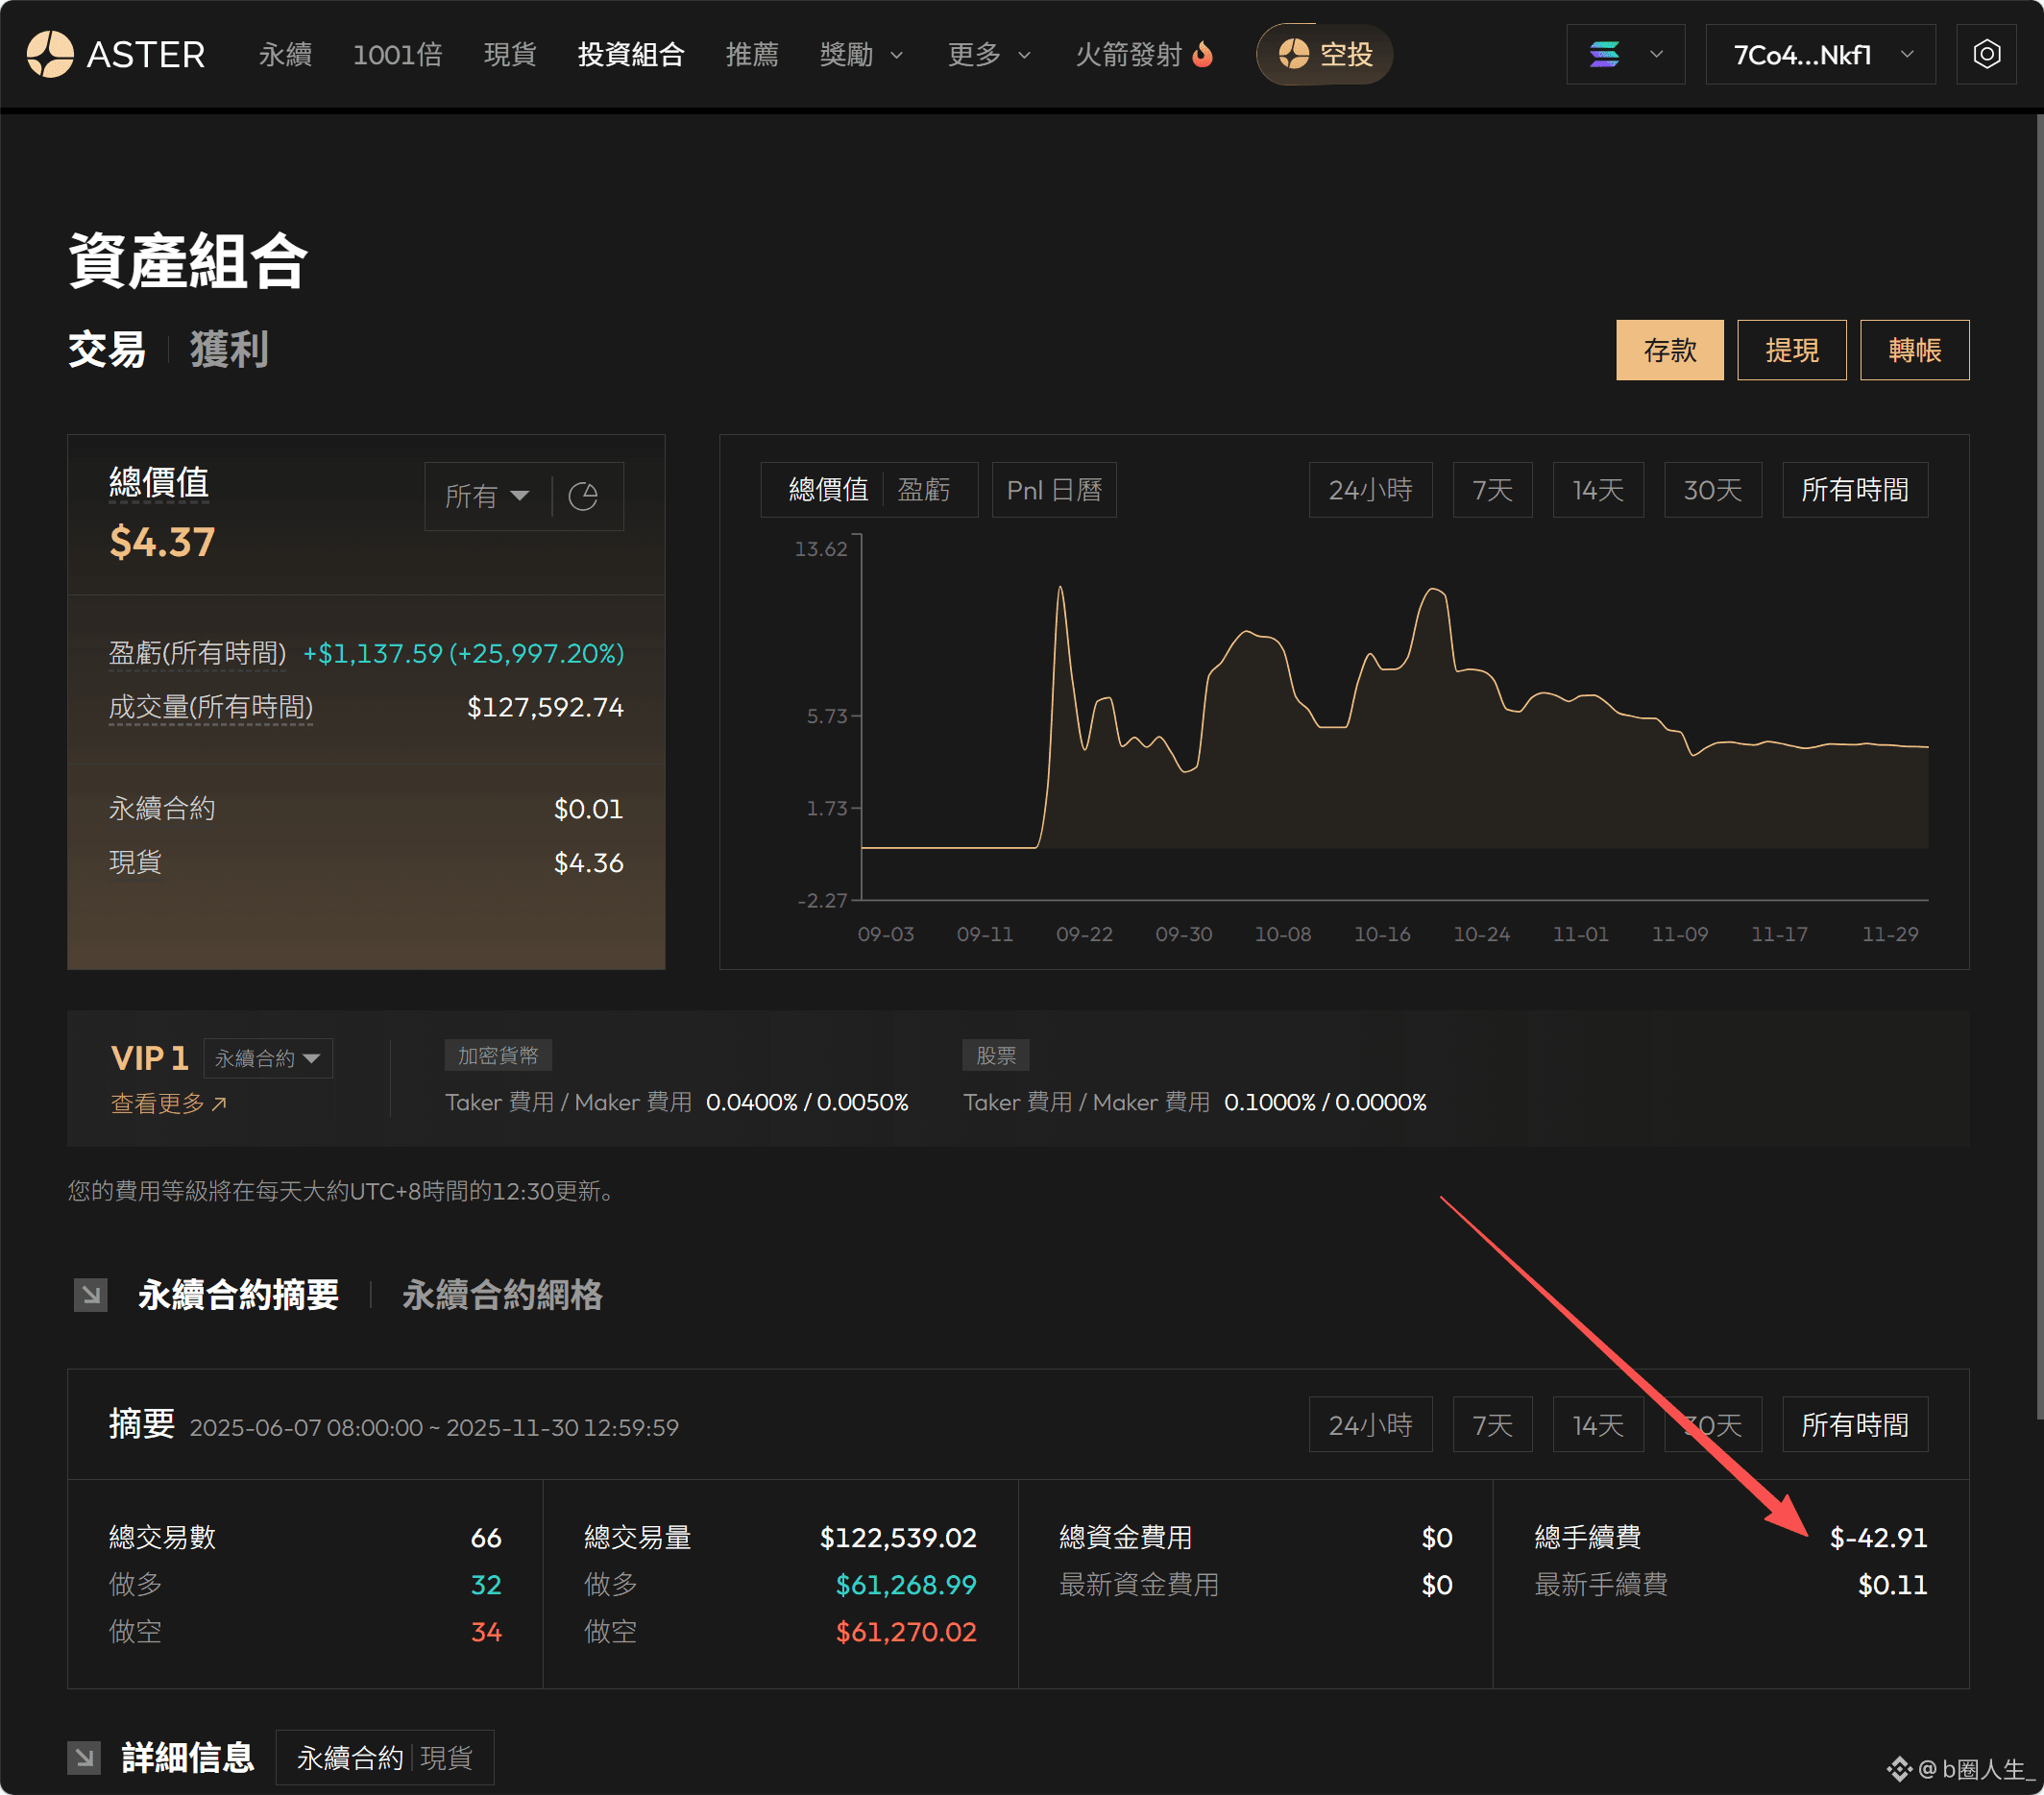Open the 查看更多 link

tap(168, 1103)
